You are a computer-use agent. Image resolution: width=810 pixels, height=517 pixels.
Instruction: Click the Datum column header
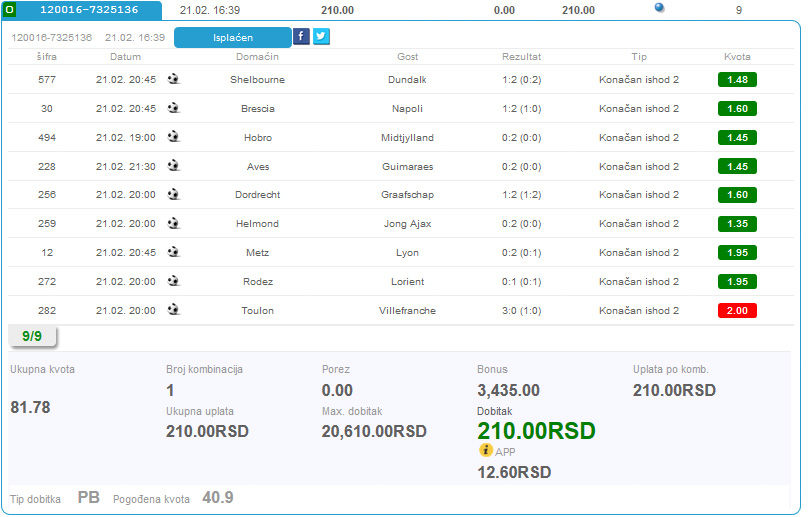(126, 57)
